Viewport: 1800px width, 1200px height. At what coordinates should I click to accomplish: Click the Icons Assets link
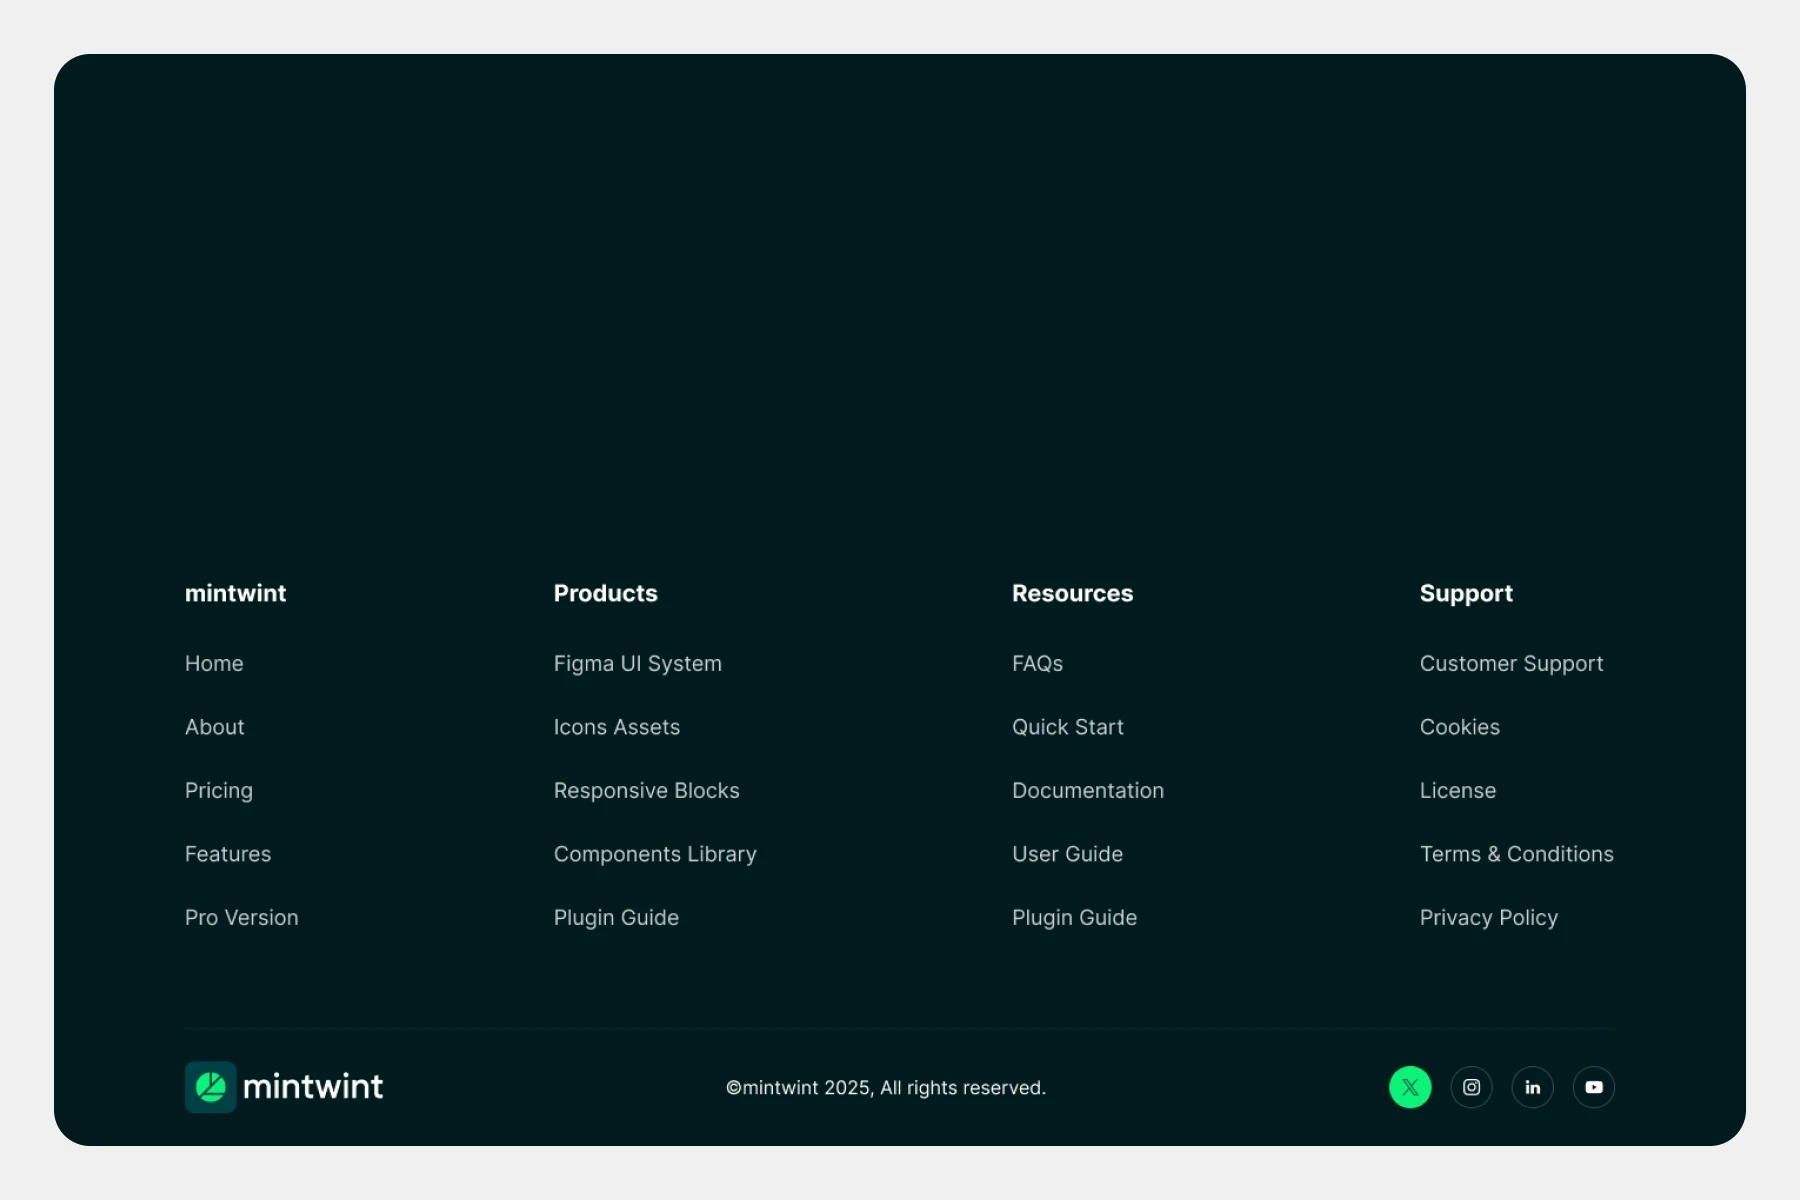[616, 727]
